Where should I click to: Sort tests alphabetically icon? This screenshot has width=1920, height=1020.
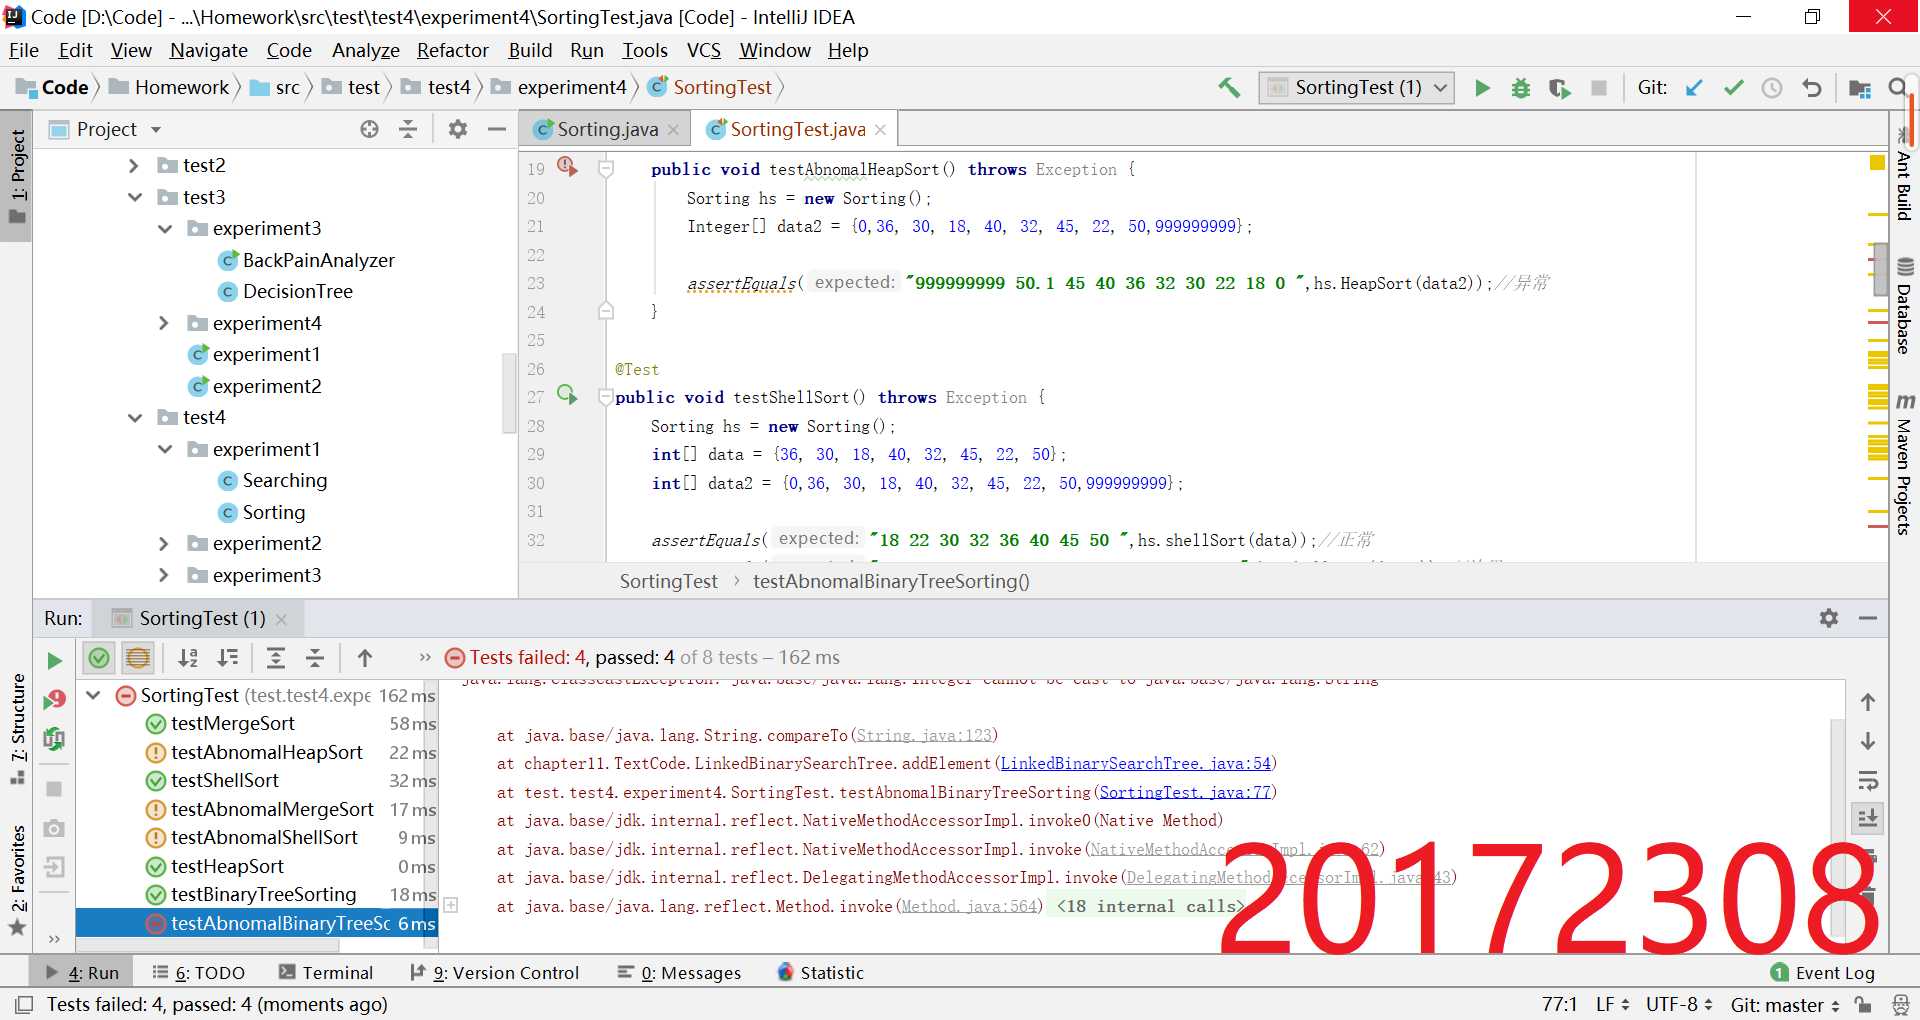(x=188, y=658)
